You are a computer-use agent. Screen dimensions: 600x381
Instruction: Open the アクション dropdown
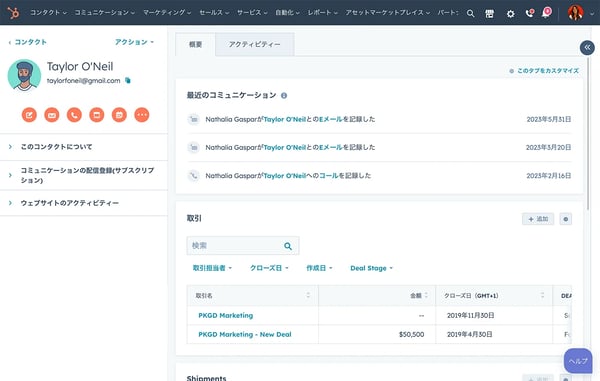[x=134, y=42]
